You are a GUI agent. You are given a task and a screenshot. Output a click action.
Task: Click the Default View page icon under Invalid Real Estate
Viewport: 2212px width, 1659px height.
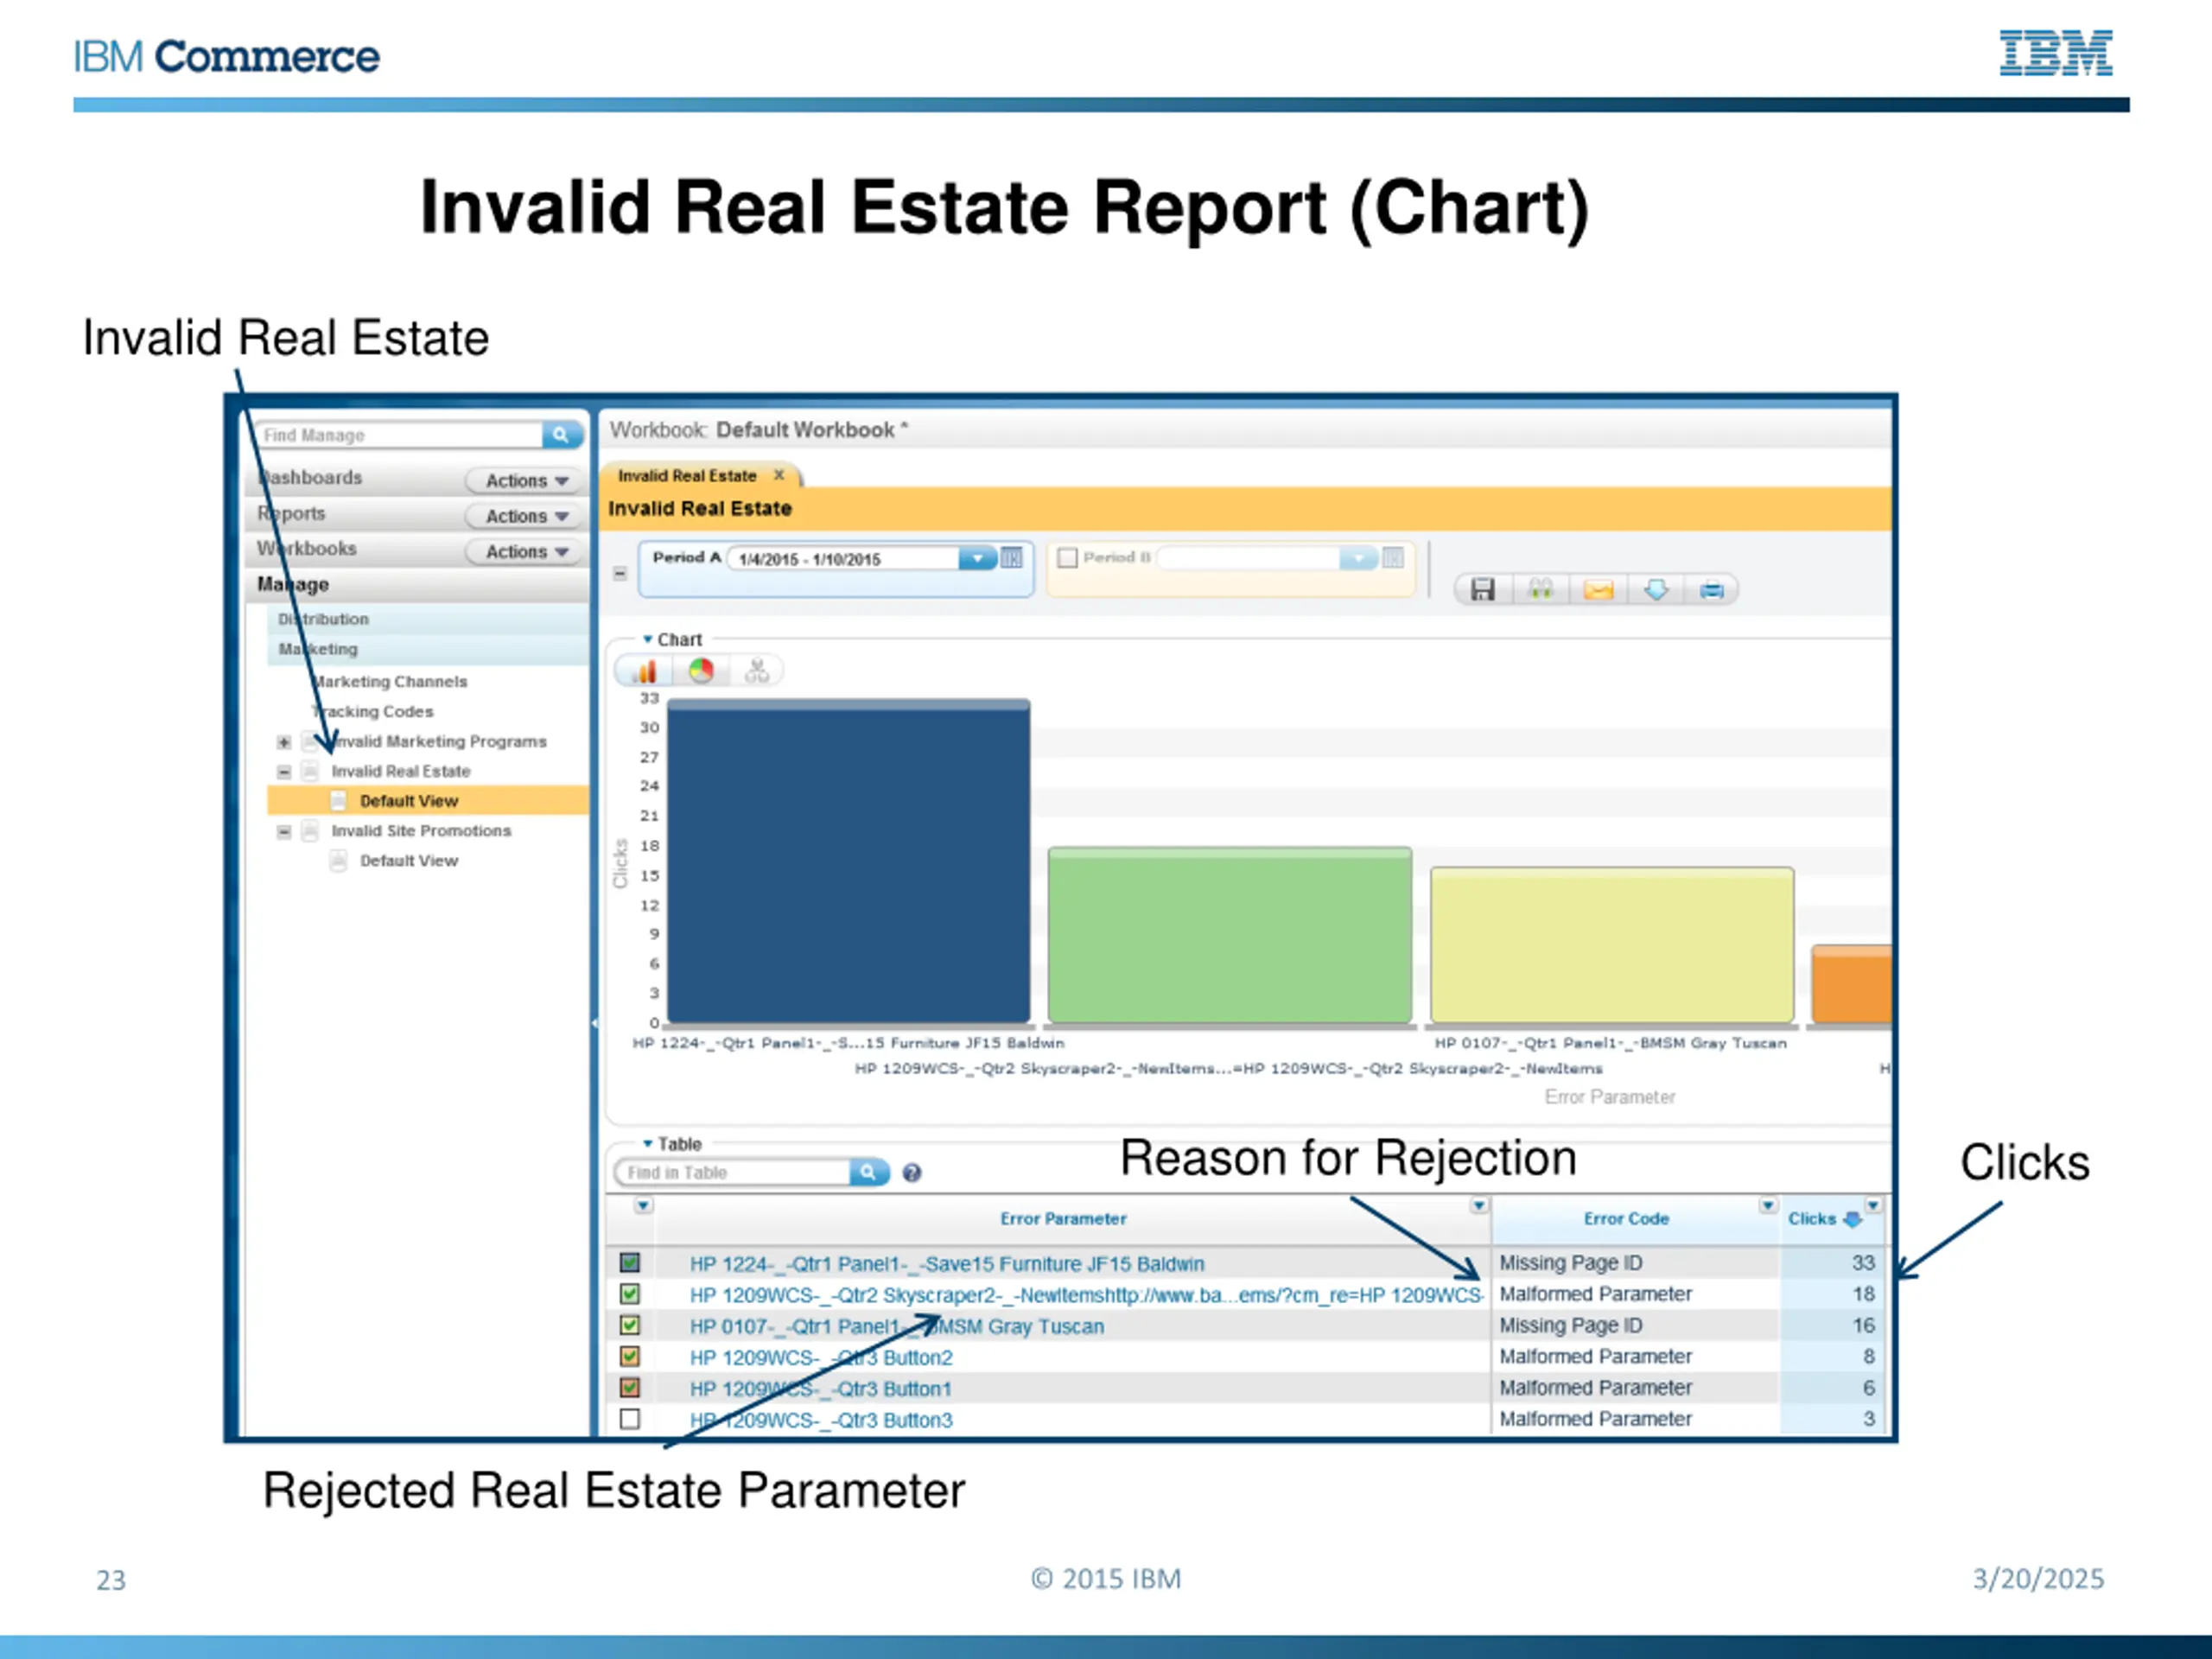(x=339, y=801)
